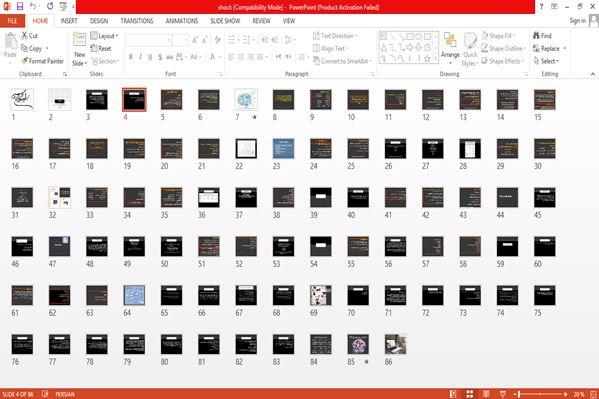The width and height of the screenshot is (599, 399).
Task: Reset the slide layout
Action: [x=101, y=48]
